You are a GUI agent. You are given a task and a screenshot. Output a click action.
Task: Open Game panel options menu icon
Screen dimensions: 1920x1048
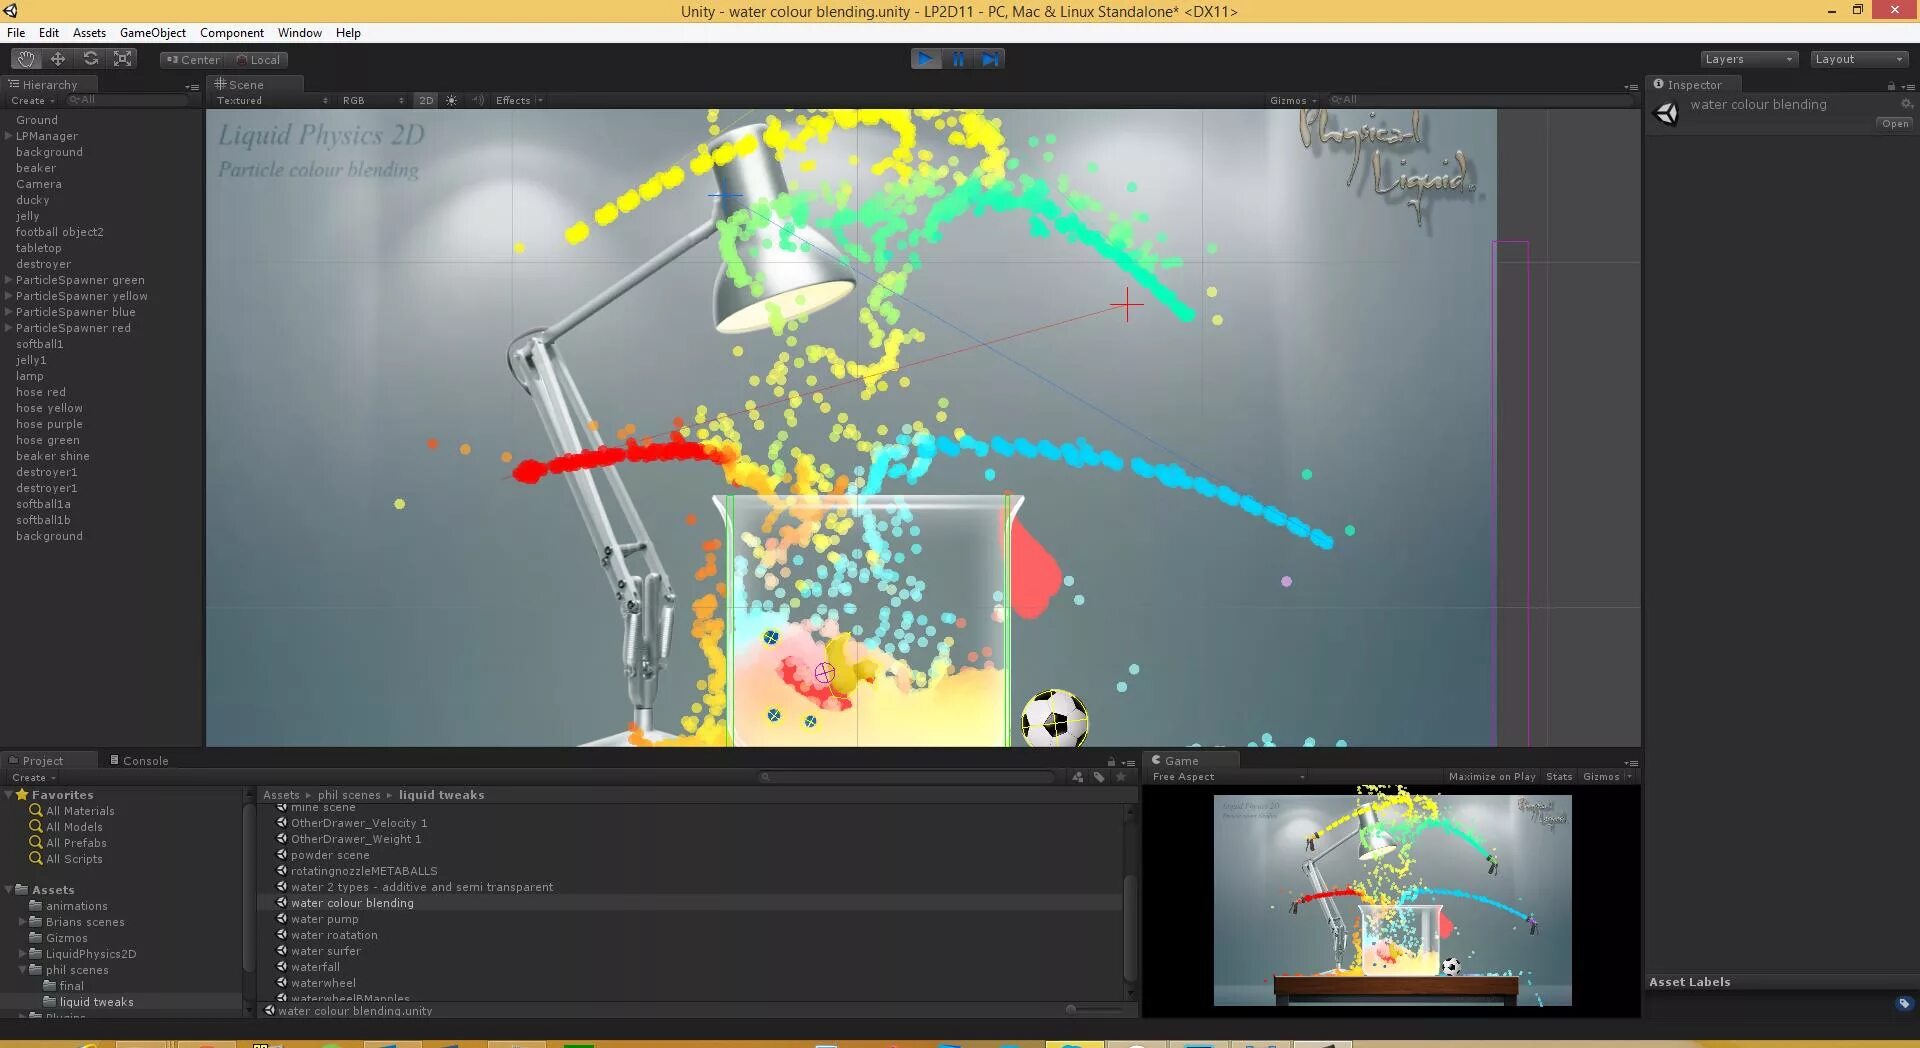pyautogui.click(x=1631, y=762)
